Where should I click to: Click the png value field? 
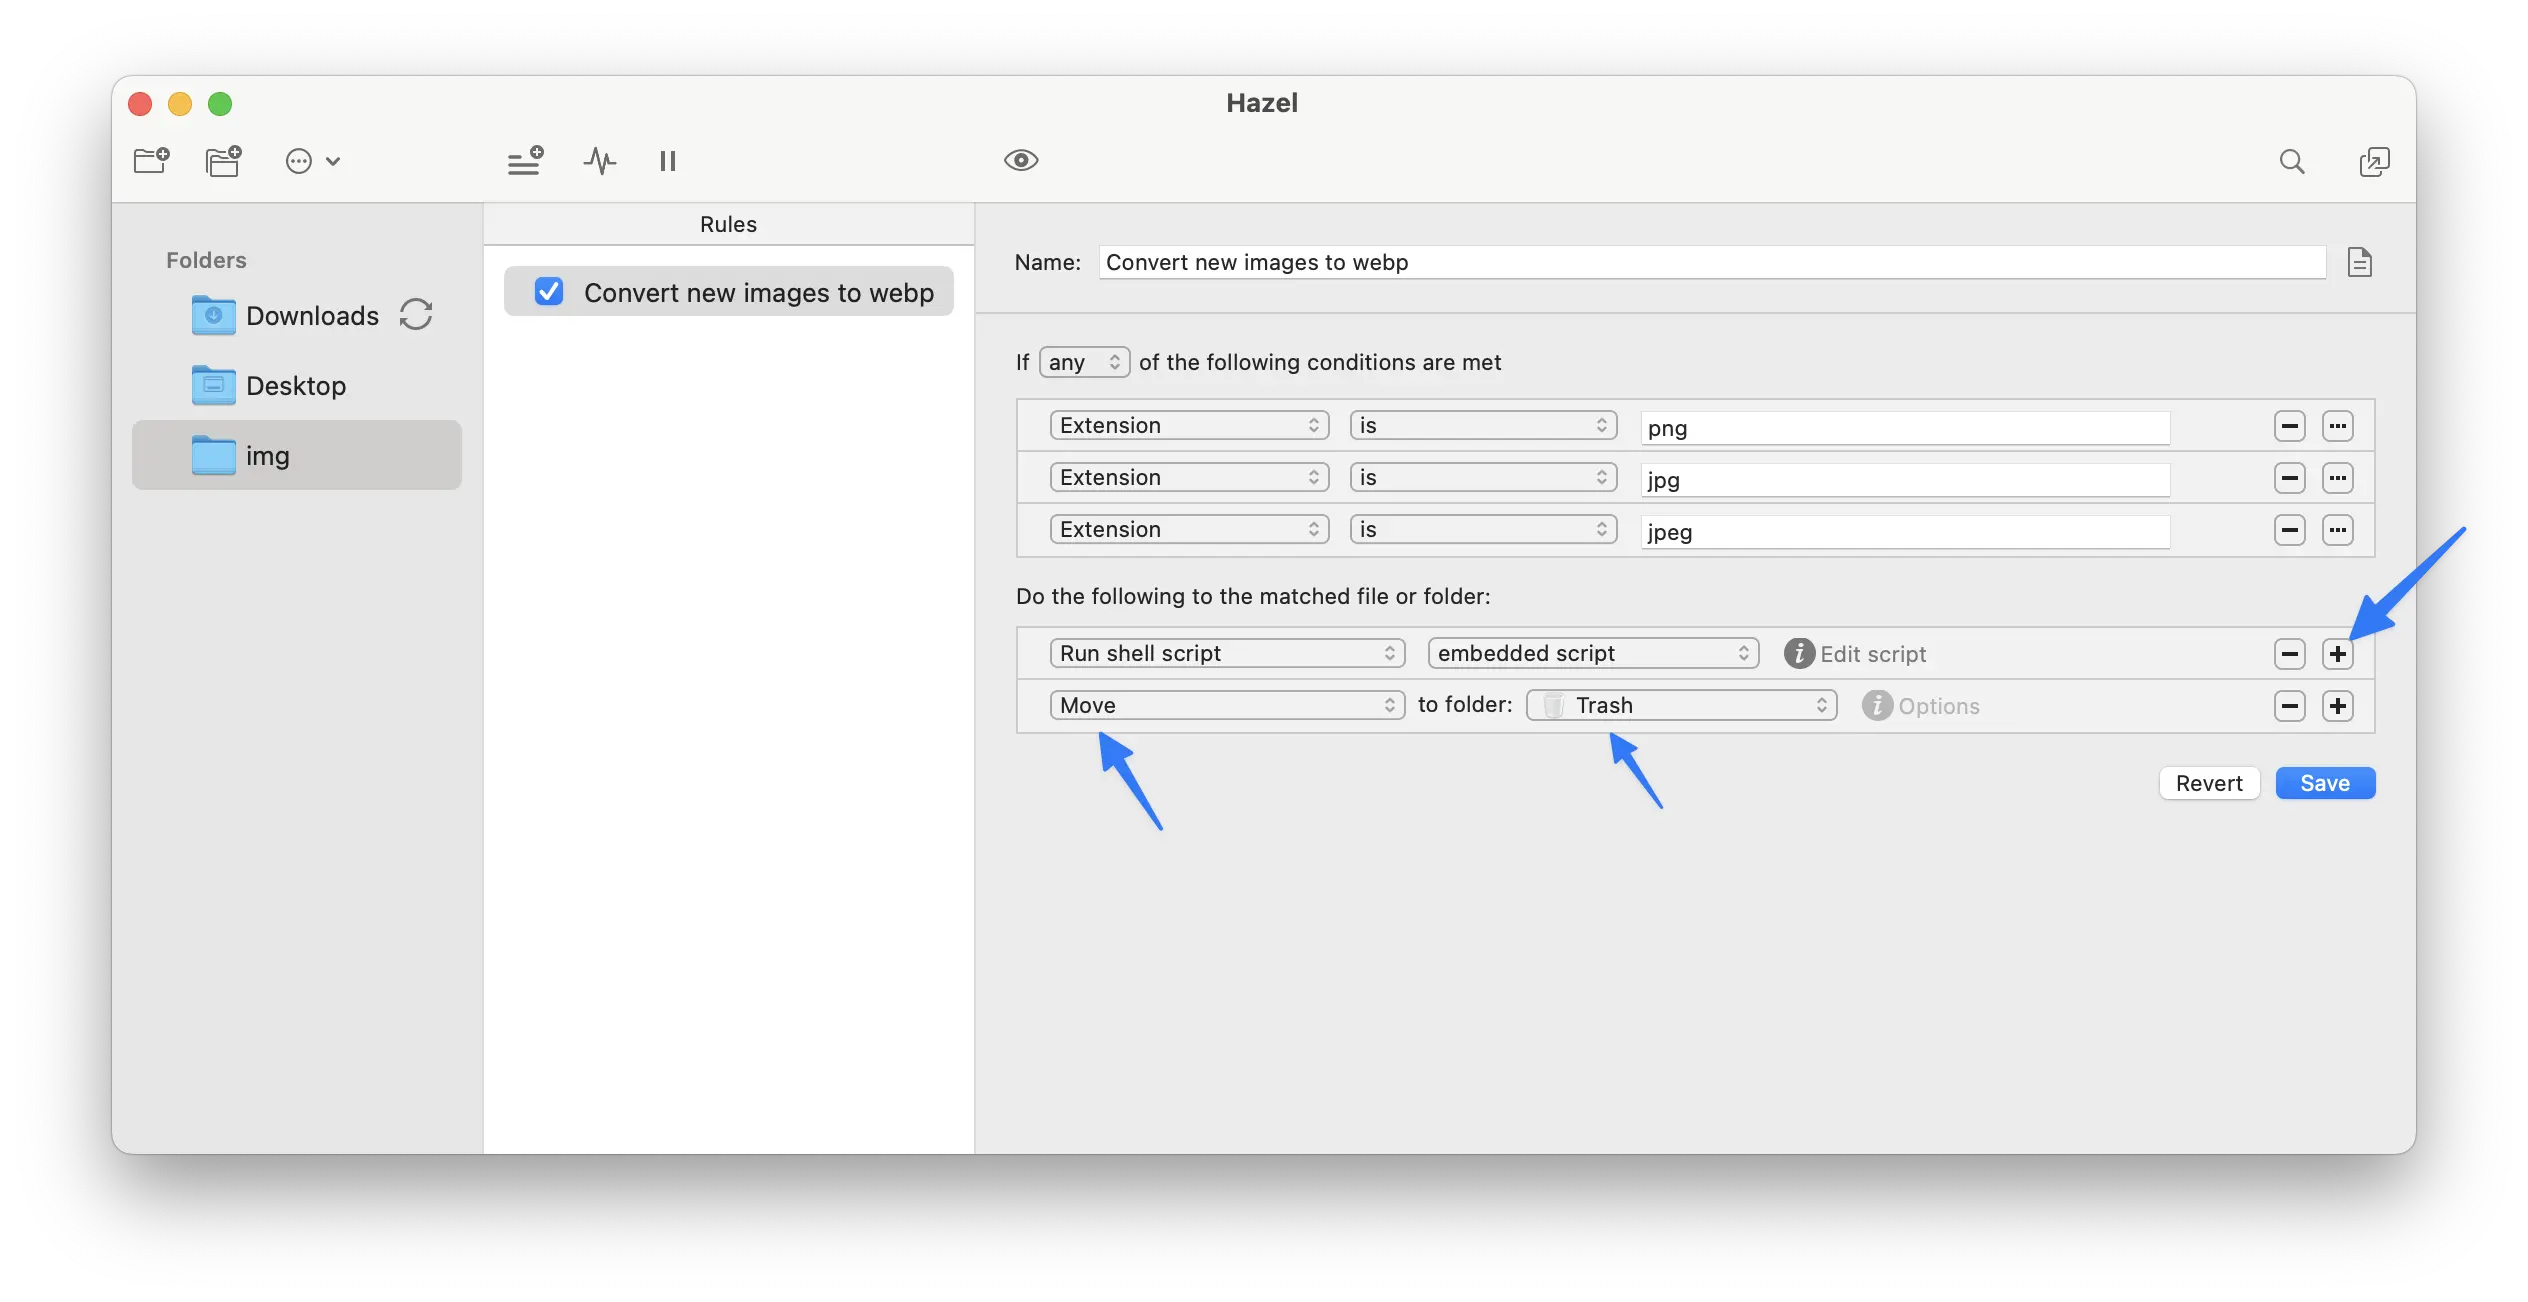coord(1905,428)
